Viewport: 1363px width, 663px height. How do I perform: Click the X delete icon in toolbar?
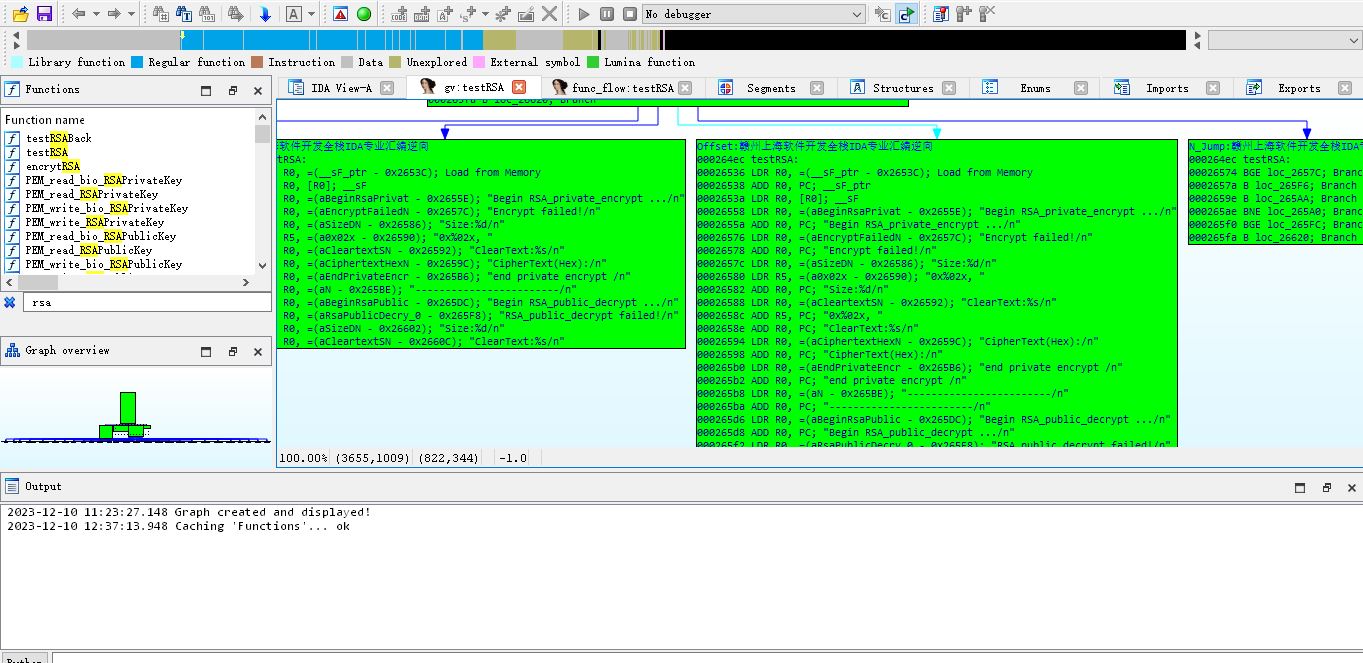tap(550, 14)
